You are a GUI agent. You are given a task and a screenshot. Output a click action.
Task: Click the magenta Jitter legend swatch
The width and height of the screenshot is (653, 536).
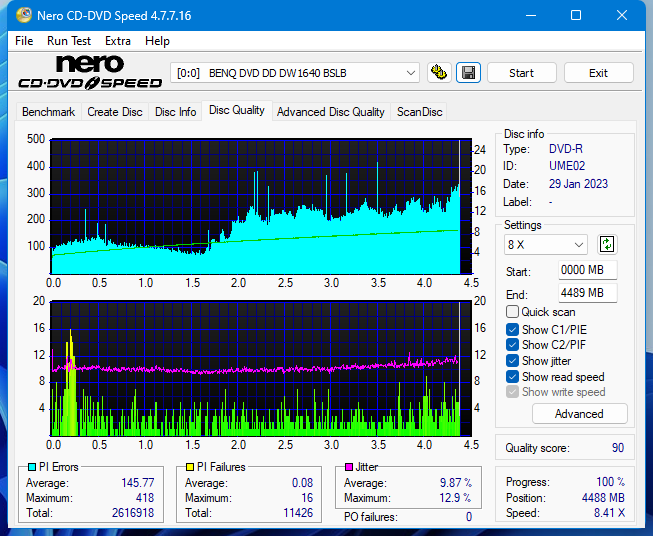(349, 467)
